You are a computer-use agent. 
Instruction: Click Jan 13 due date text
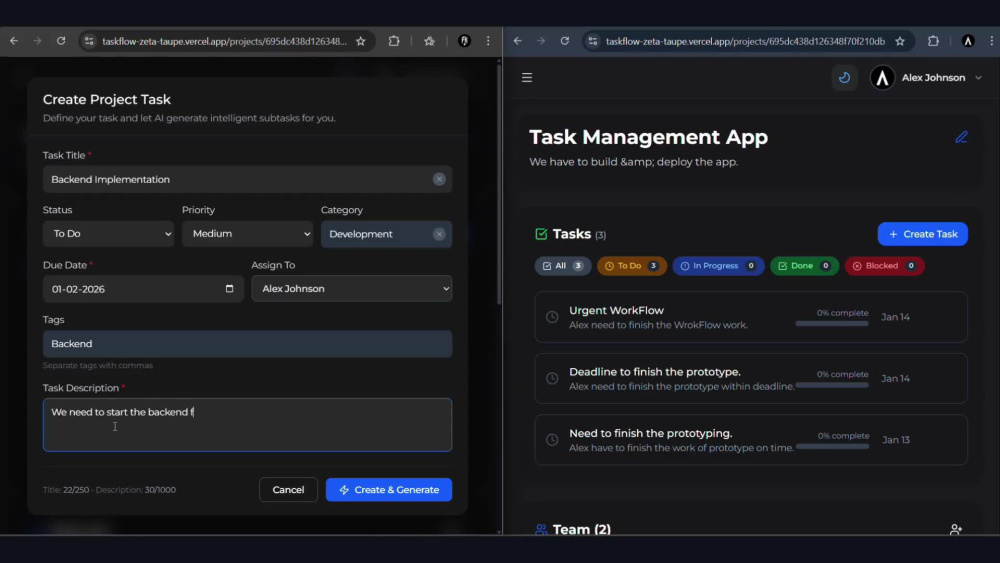point(895,440)
